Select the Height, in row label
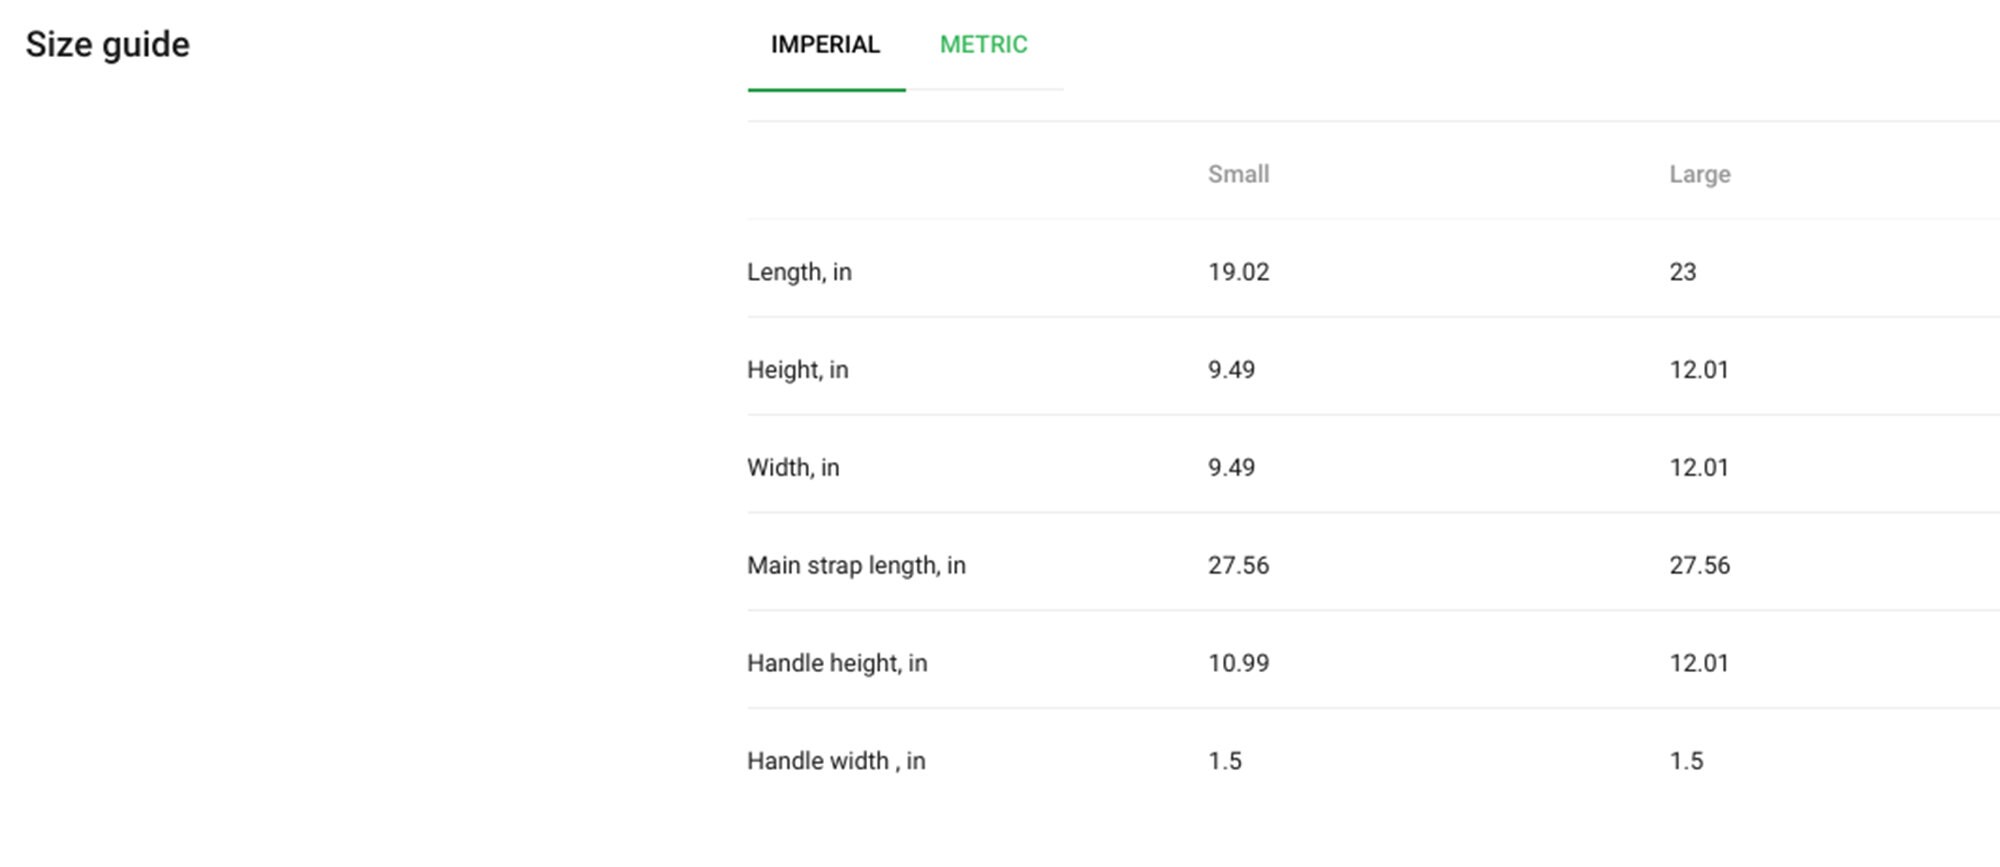This screenshot has width=2000, height=867. 797,370
